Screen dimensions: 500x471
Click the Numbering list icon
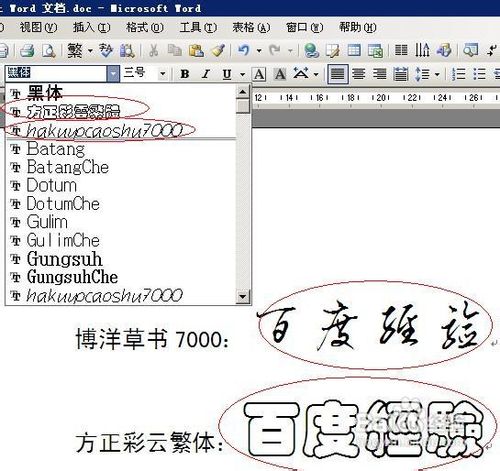[459, 74]
